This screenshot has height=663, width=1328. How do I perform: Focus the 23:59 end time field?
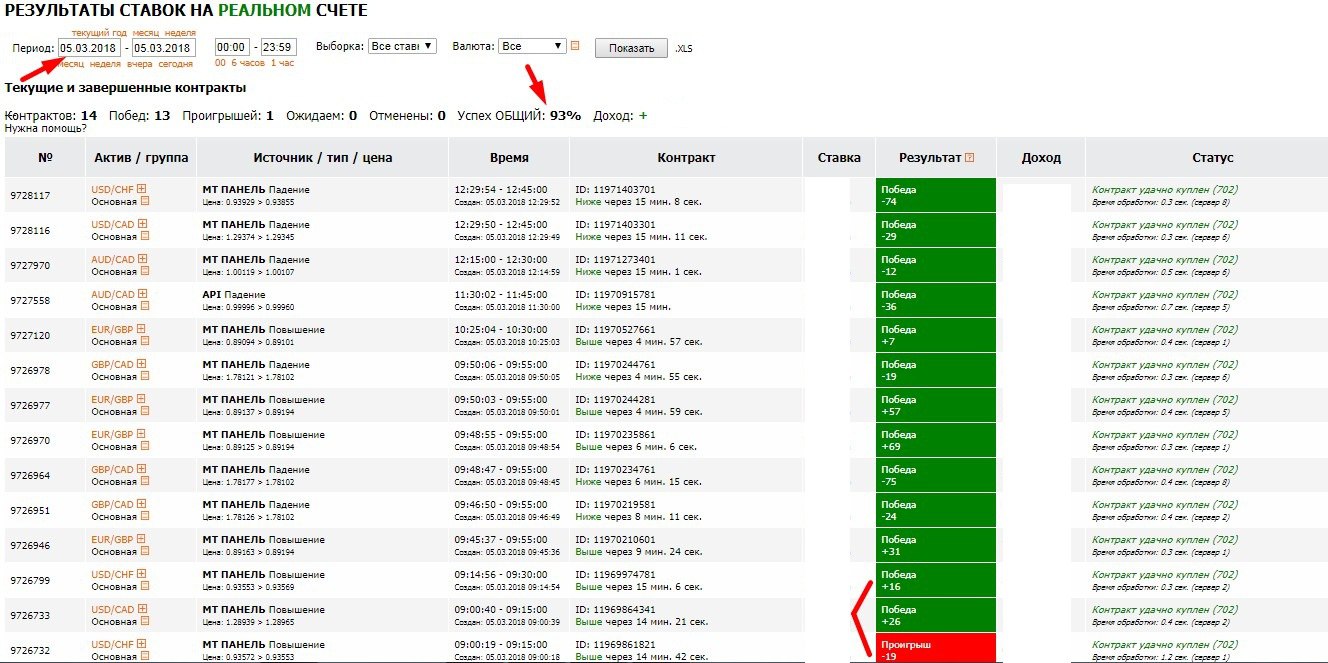pyautogui.click(x=279, y=47)
